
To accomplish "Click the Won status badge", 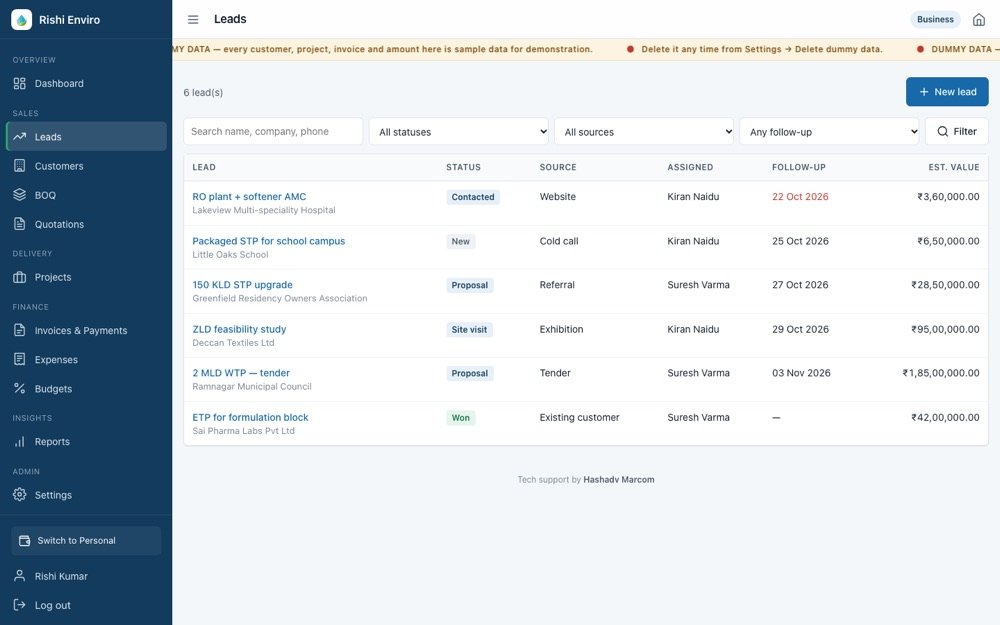I will [x=460, y=418].
